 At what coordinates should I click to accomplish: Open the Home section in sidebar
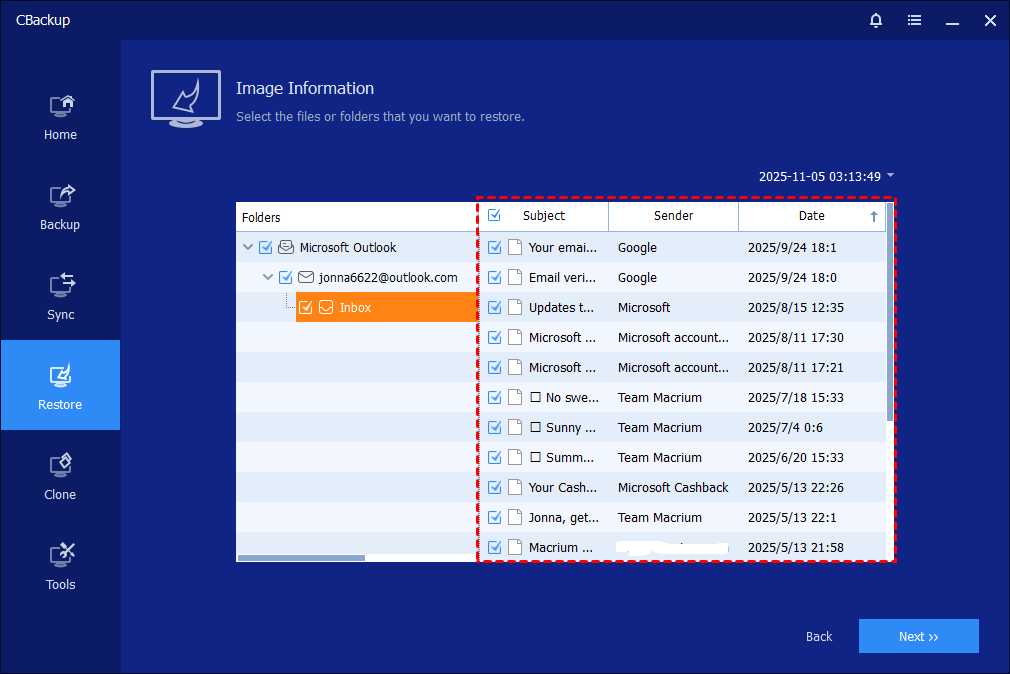[x=60, y=116]
